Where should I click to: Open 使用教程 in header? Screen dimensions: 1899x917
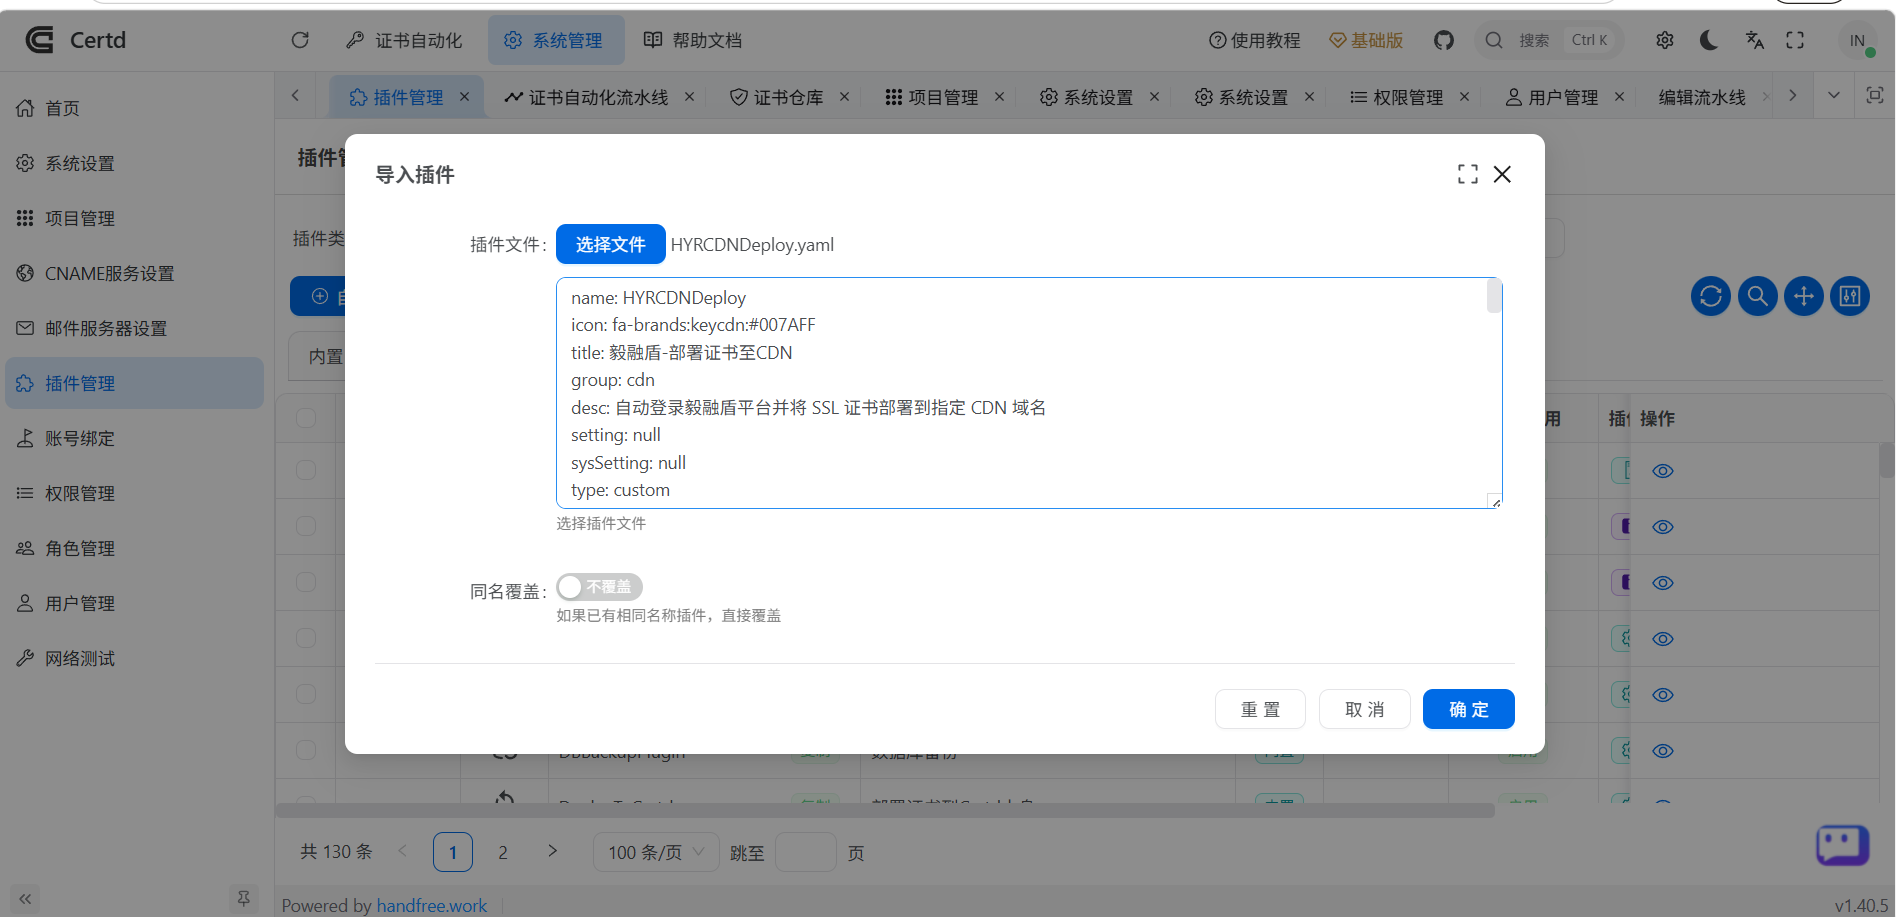(1254, 40)
